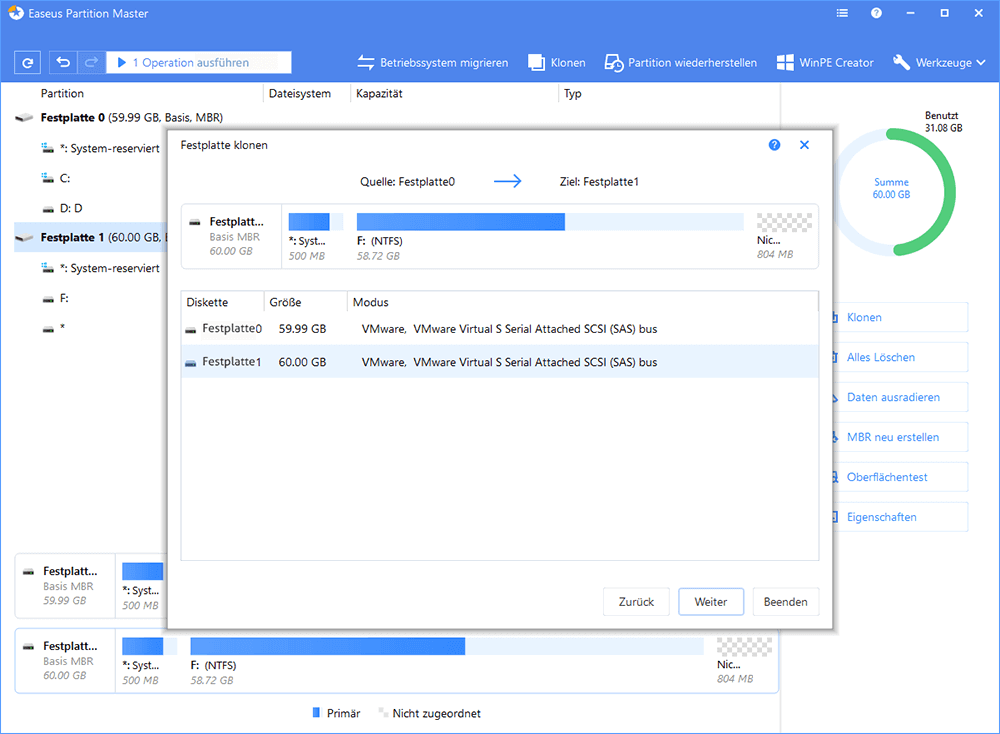
Task: Click Alles Löschen in side panel
Action: [899, 357]
